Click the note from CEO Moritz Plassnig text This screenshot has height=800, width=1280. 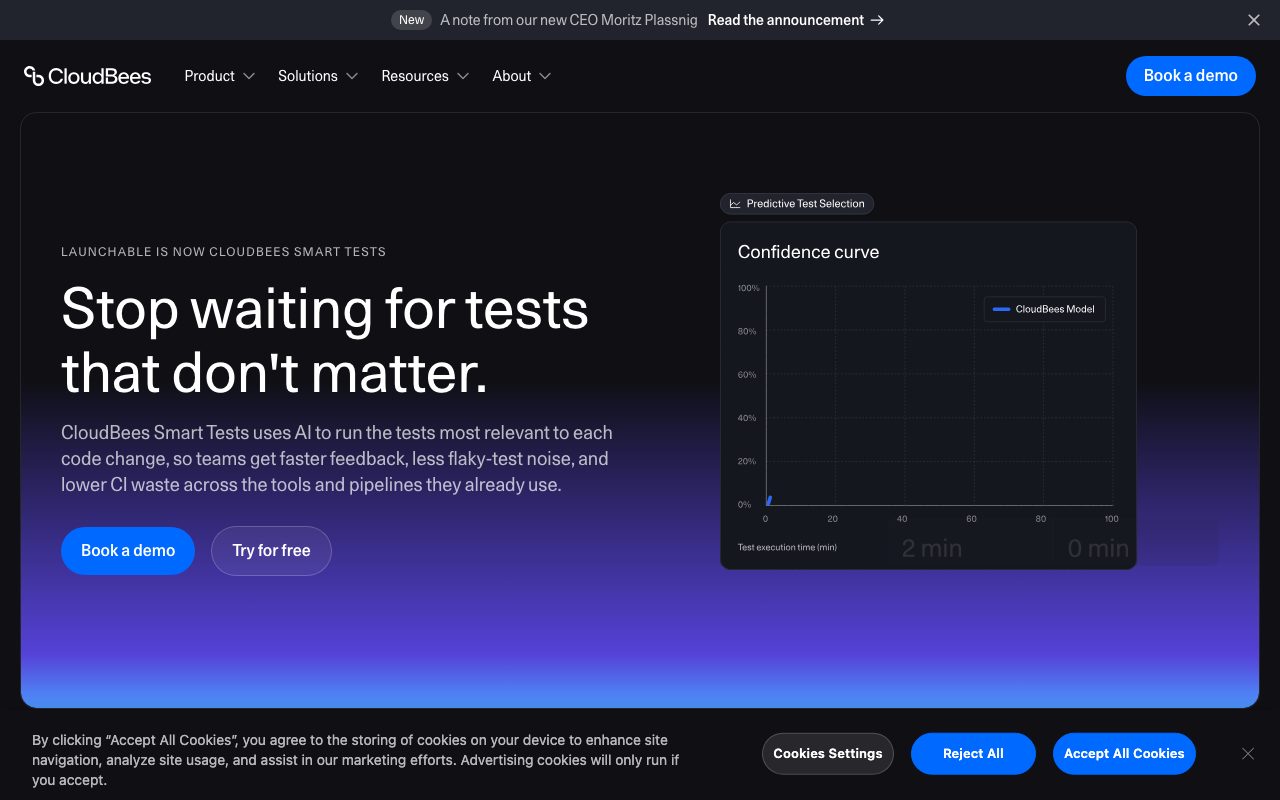[569, 20]
